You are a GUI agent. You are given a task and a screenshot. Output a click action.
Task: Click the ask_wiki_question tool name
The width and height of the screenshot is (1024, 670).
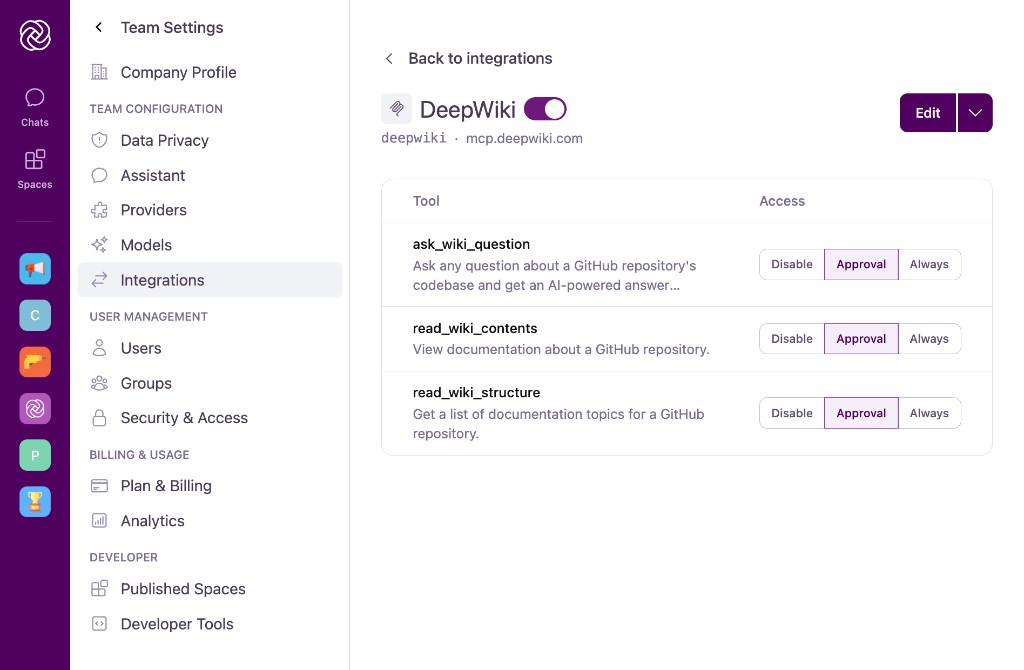coord(471,244)
